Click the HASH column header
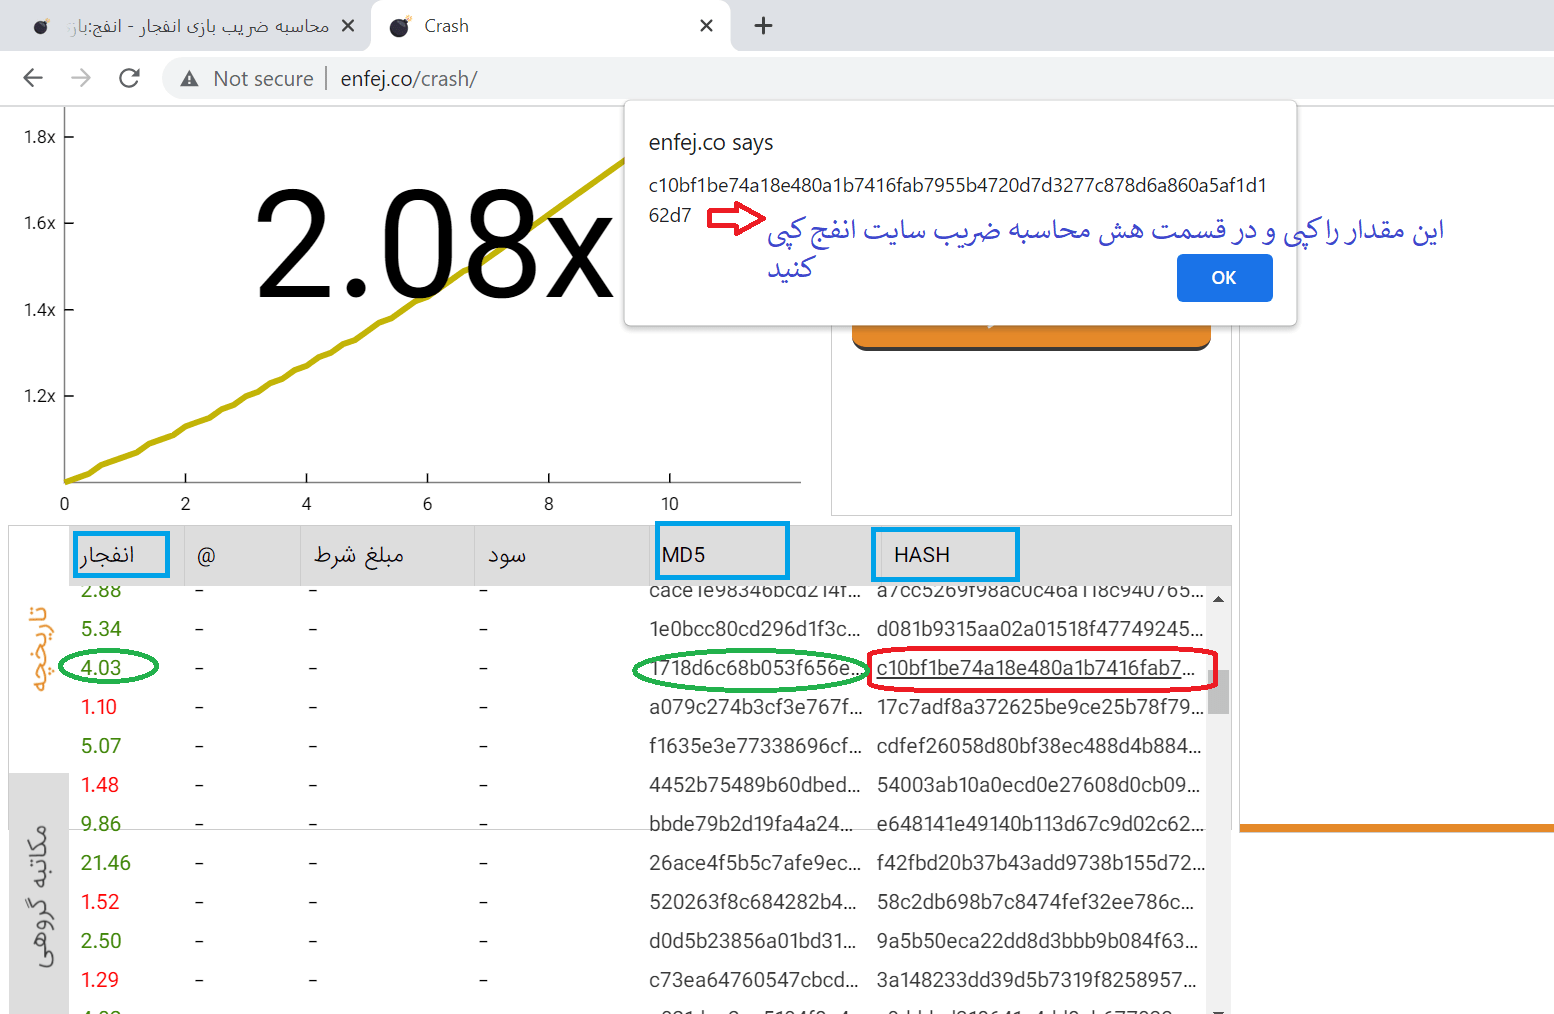Screen dimensions: 1554x1014 (x=922, y=555)
